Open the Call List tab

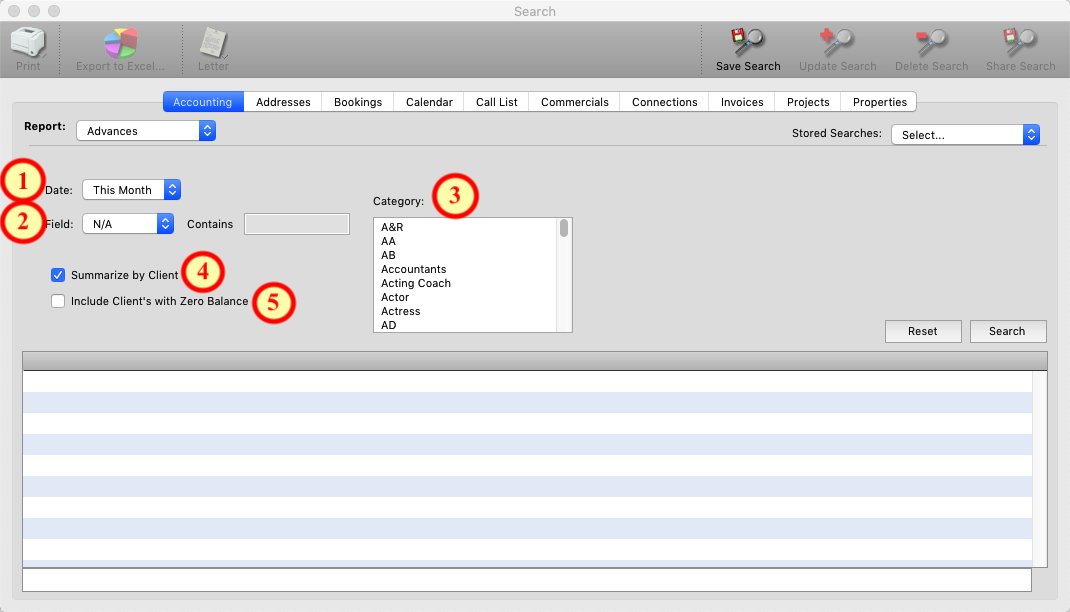(x=496, y=102)
